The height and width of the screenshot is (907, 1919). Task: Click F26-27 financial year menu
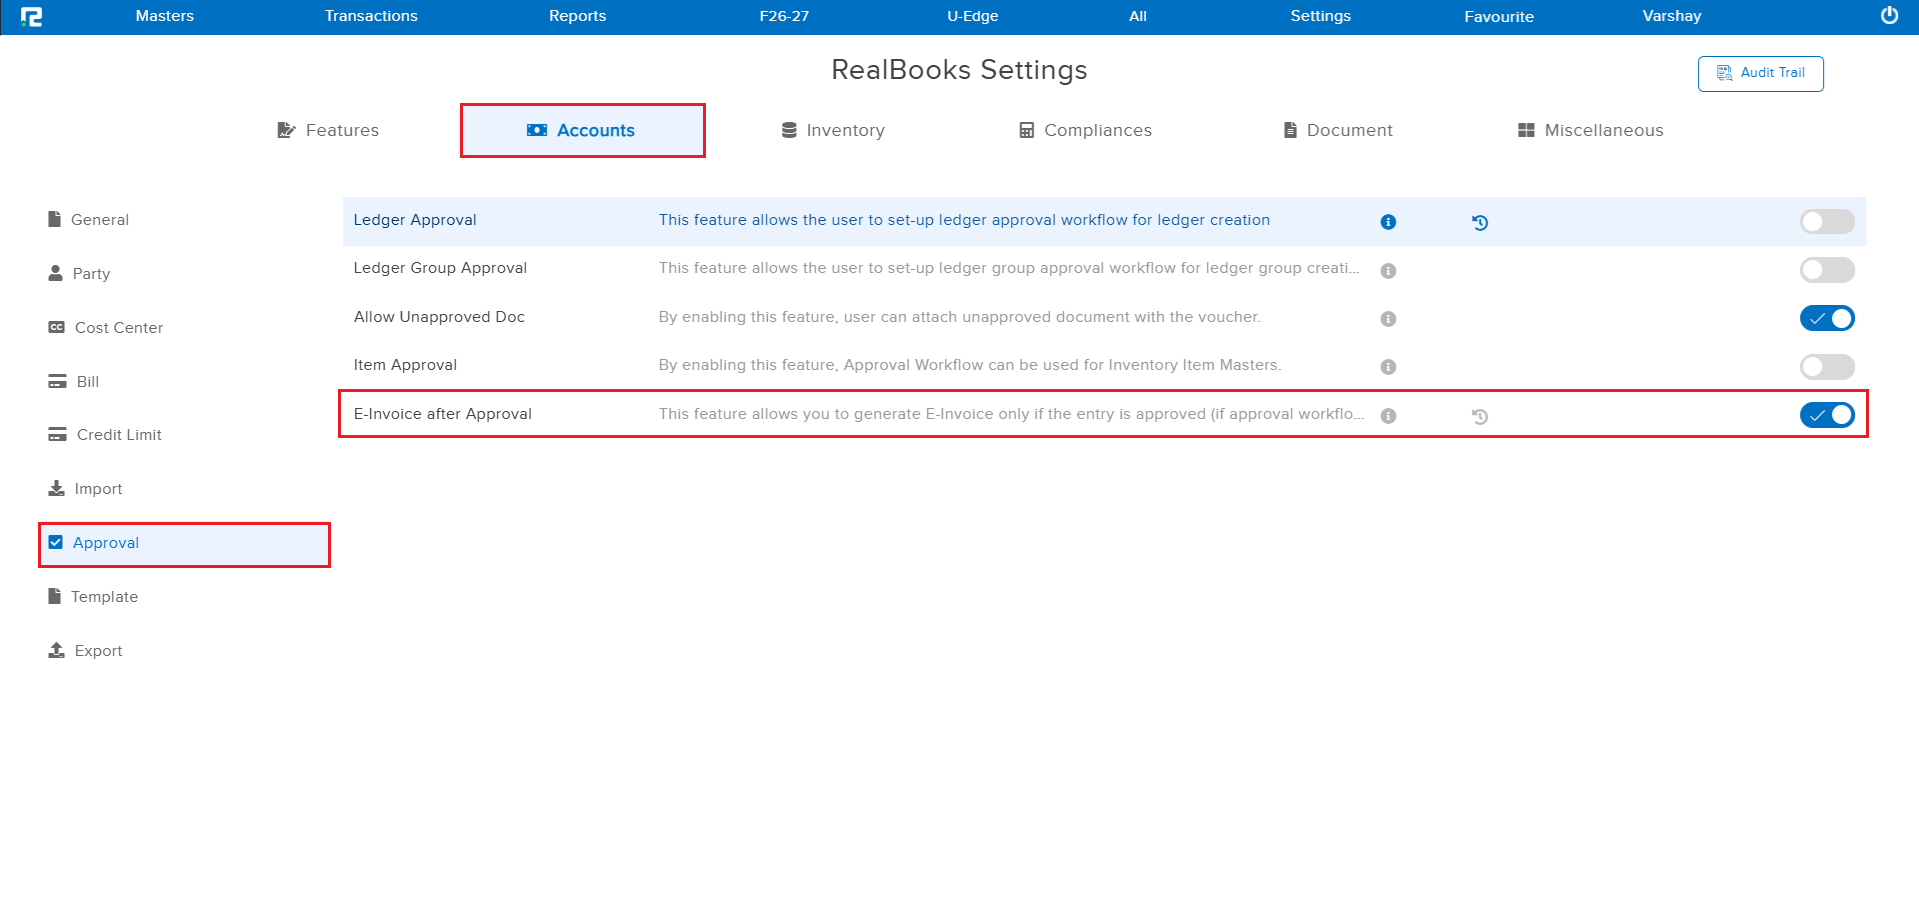click(x=784, y=16)
